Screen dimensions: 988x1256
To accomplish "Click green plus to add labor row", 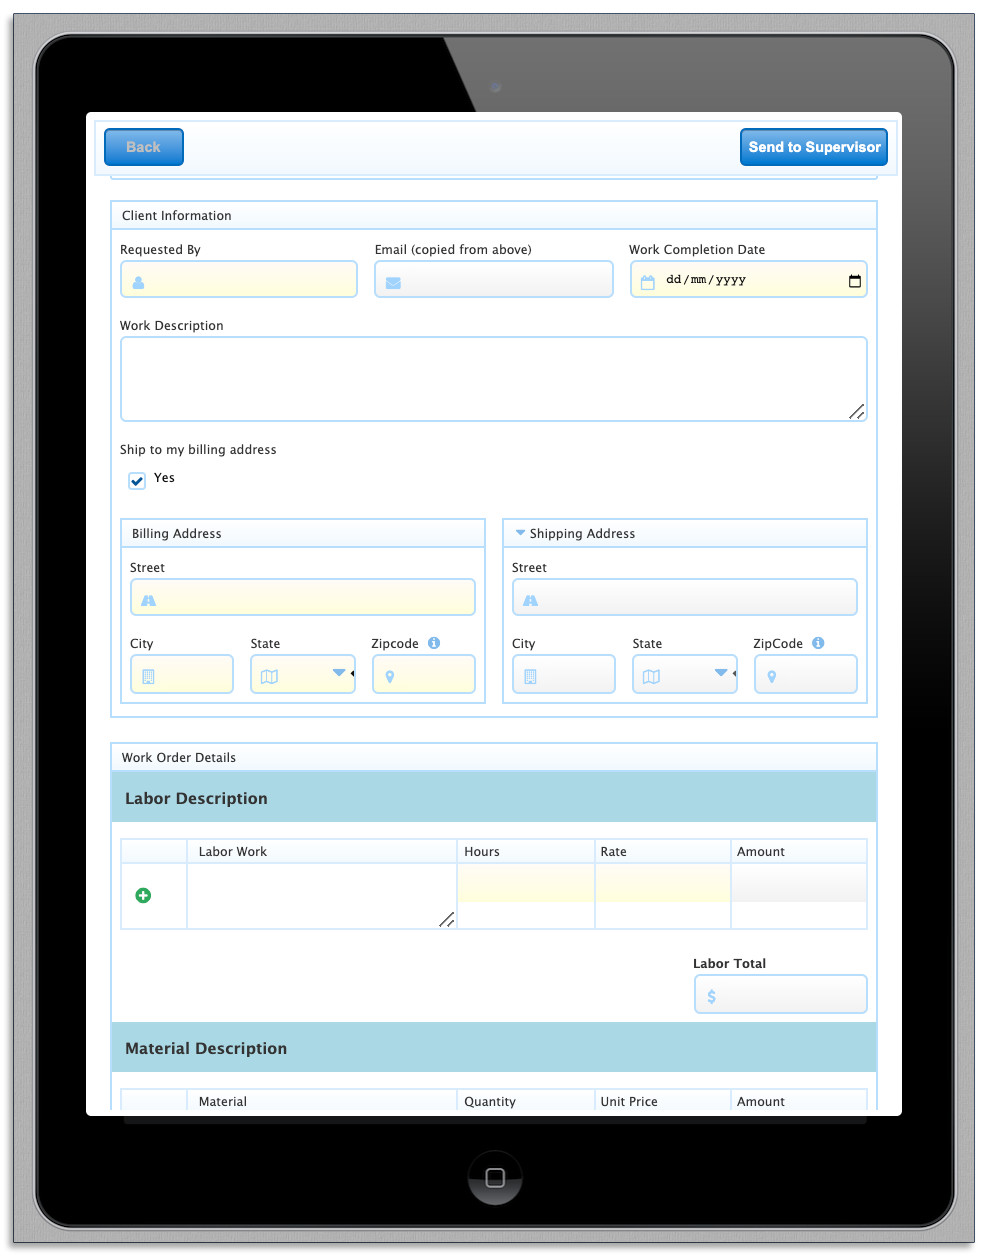I will click(x=143, y=895).
